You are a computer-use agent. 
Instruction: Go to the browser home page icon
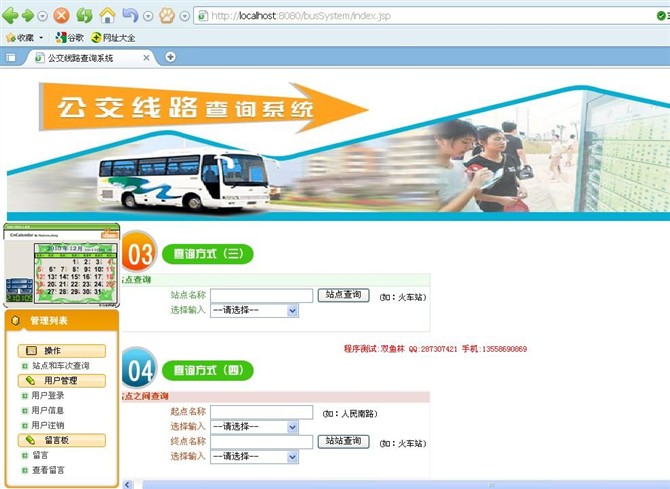coord(107,16)
